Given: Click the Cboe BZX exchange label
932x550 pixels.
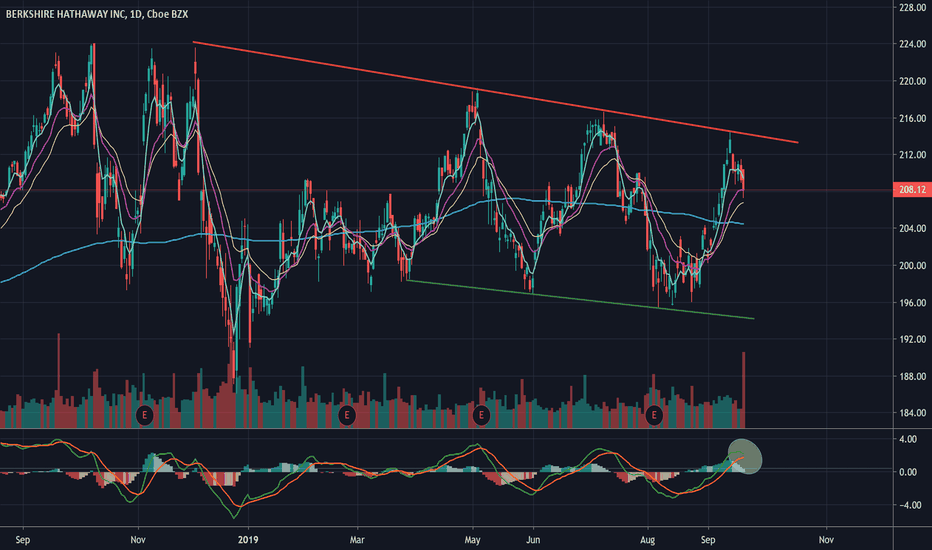Looking at the screenshot, I should pyautogui.click(x=167, y=14).
